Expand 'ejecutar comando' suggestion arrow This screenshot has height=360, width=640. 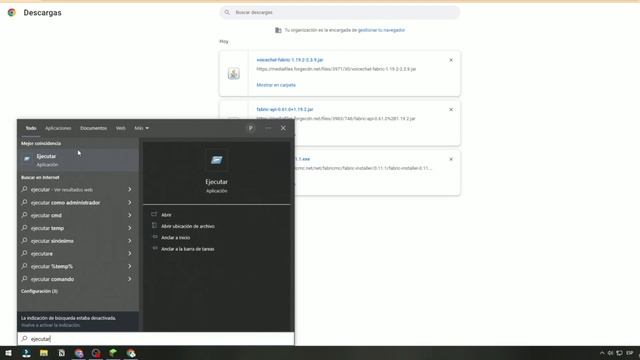[130, 279]
